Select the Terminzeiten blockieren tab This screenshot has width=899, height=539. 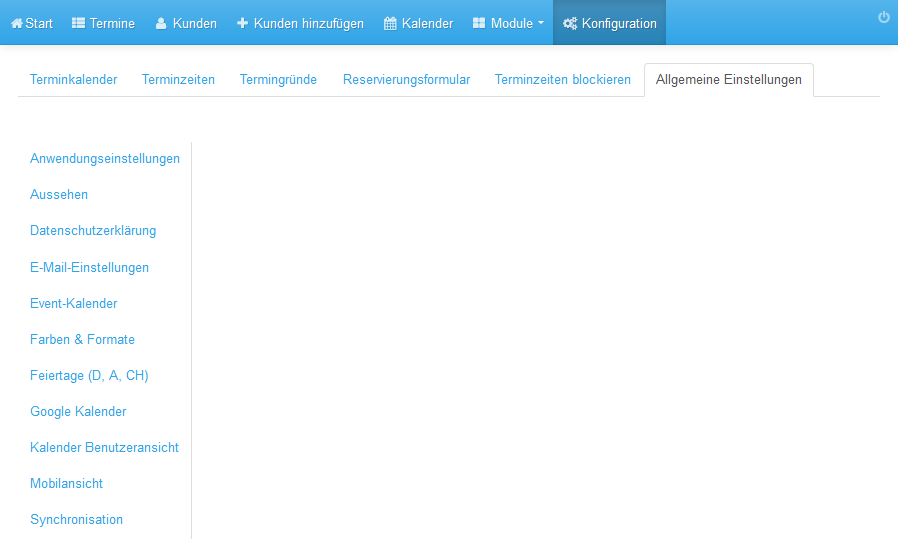tap(562, 80)
